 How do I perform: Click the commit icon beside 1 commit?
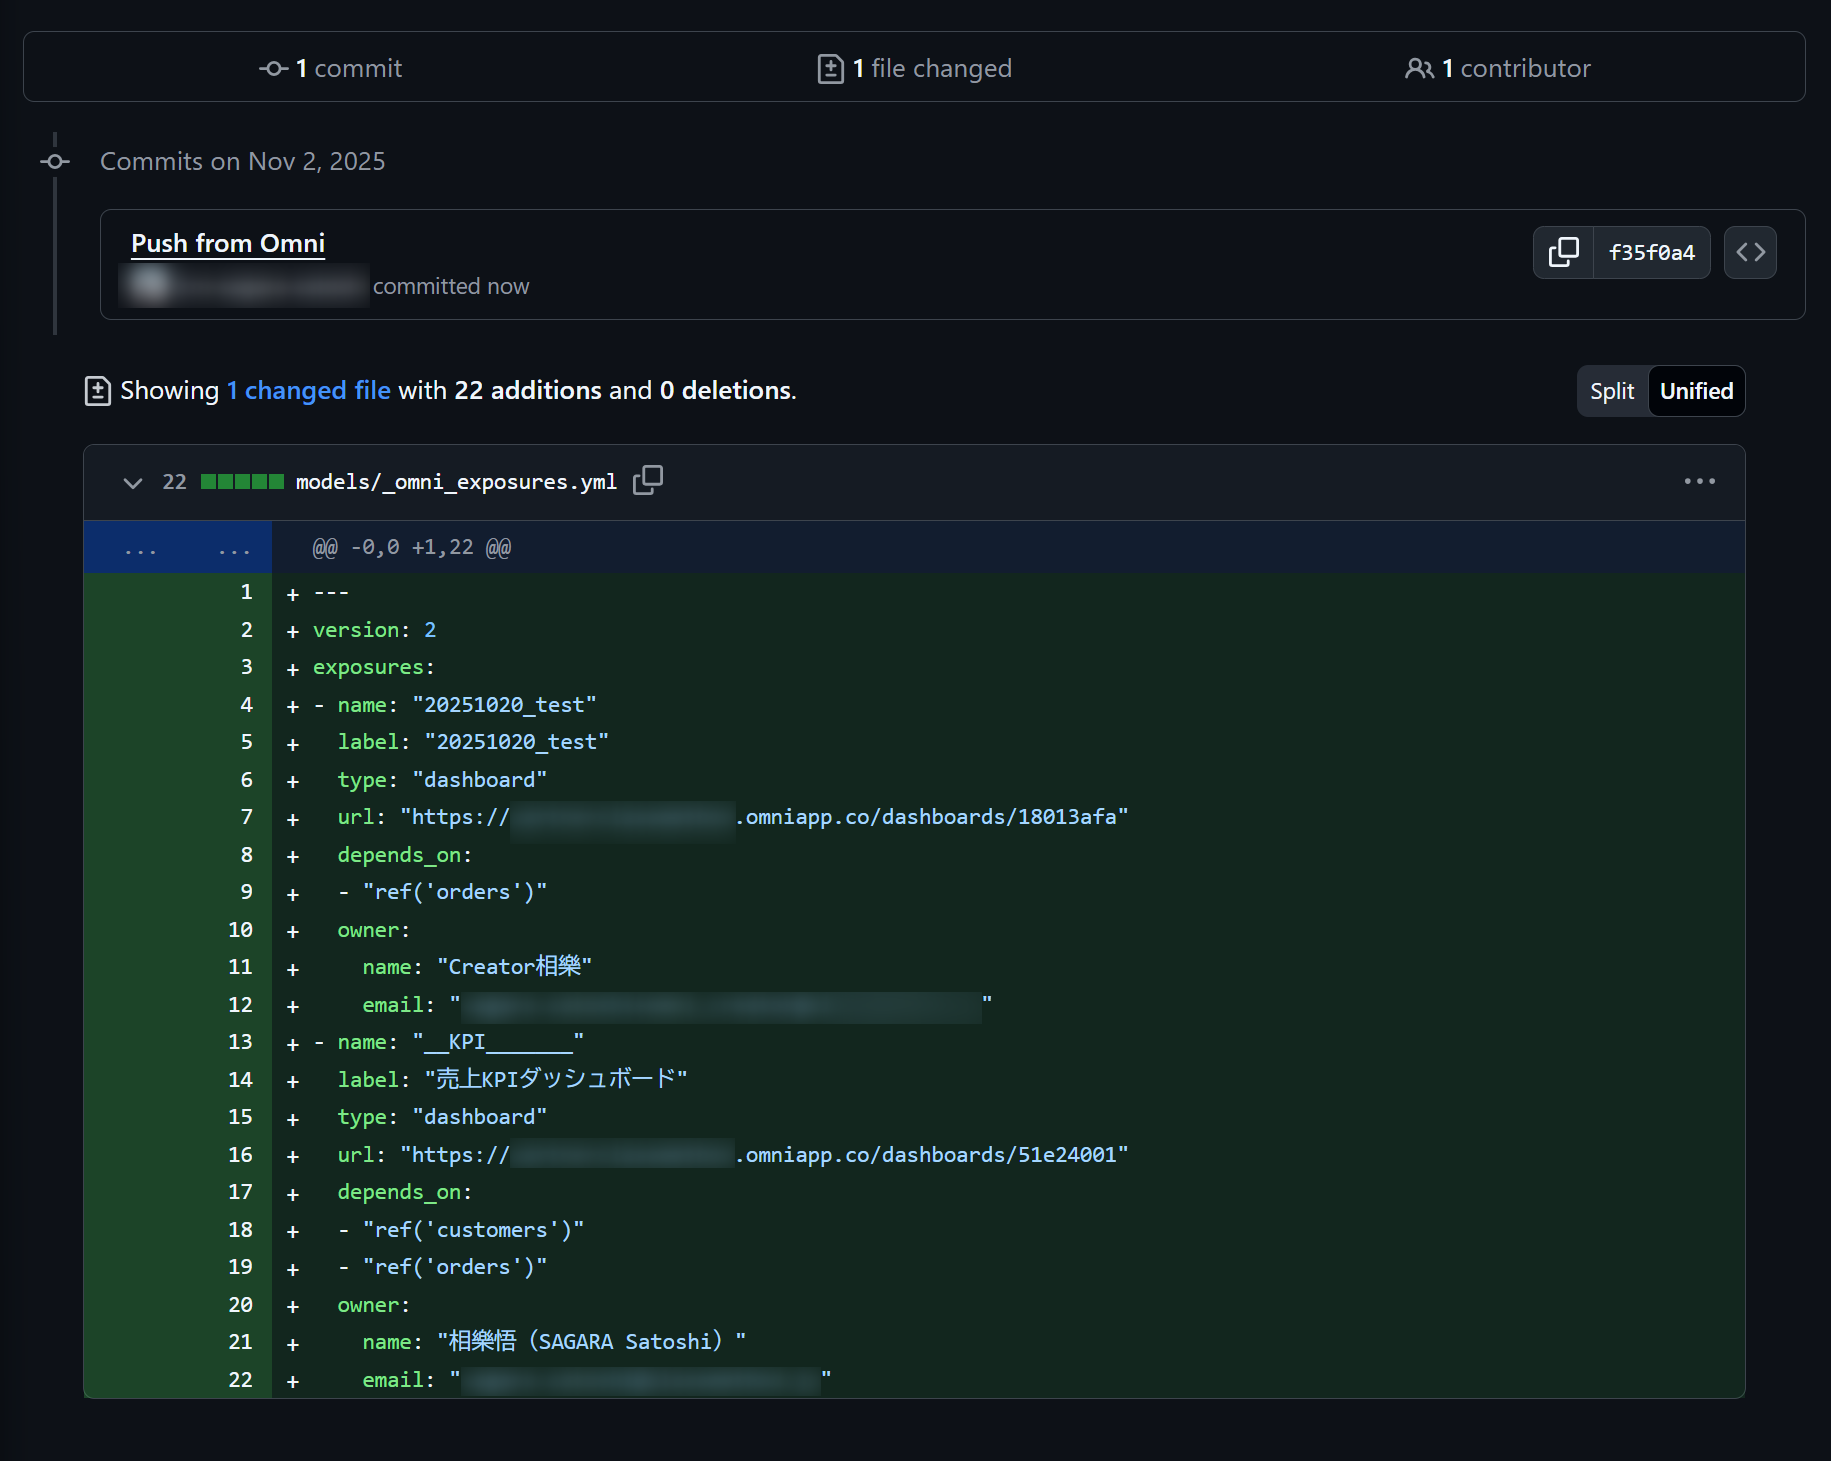273,68
